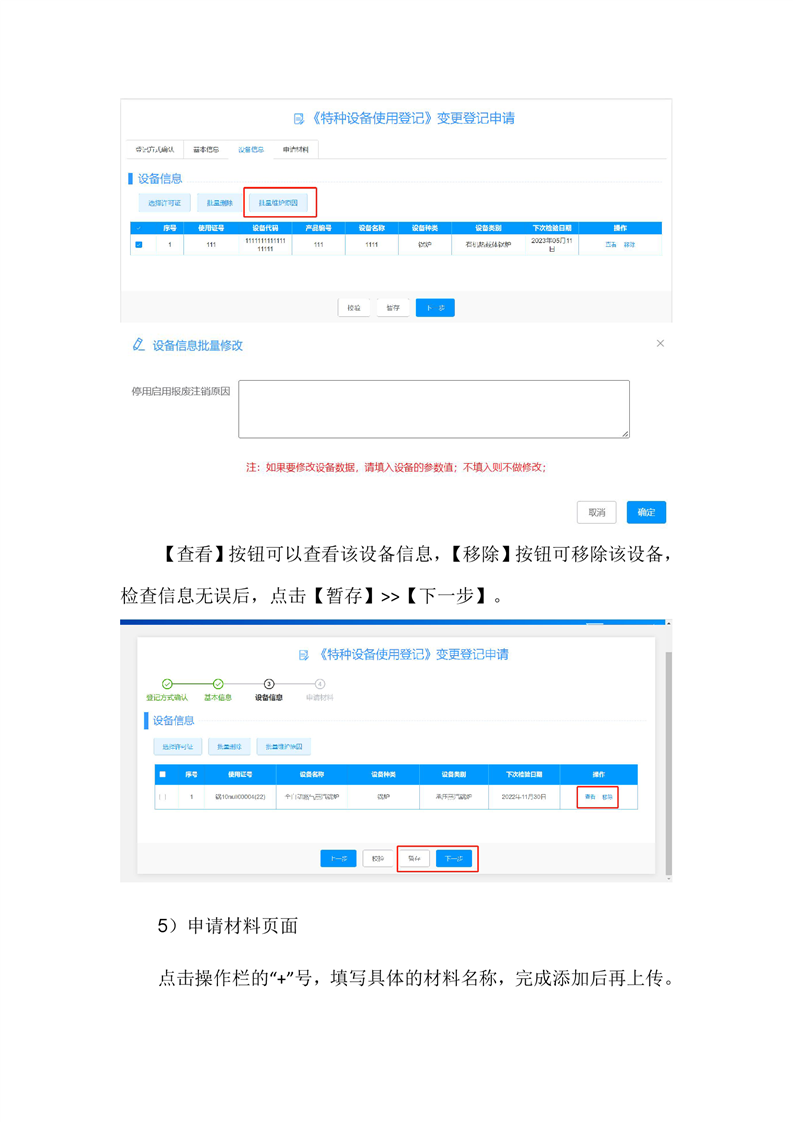Click 查看 link in lower table row
Screen dimensions: 793x1122
[x=590, y=797]
